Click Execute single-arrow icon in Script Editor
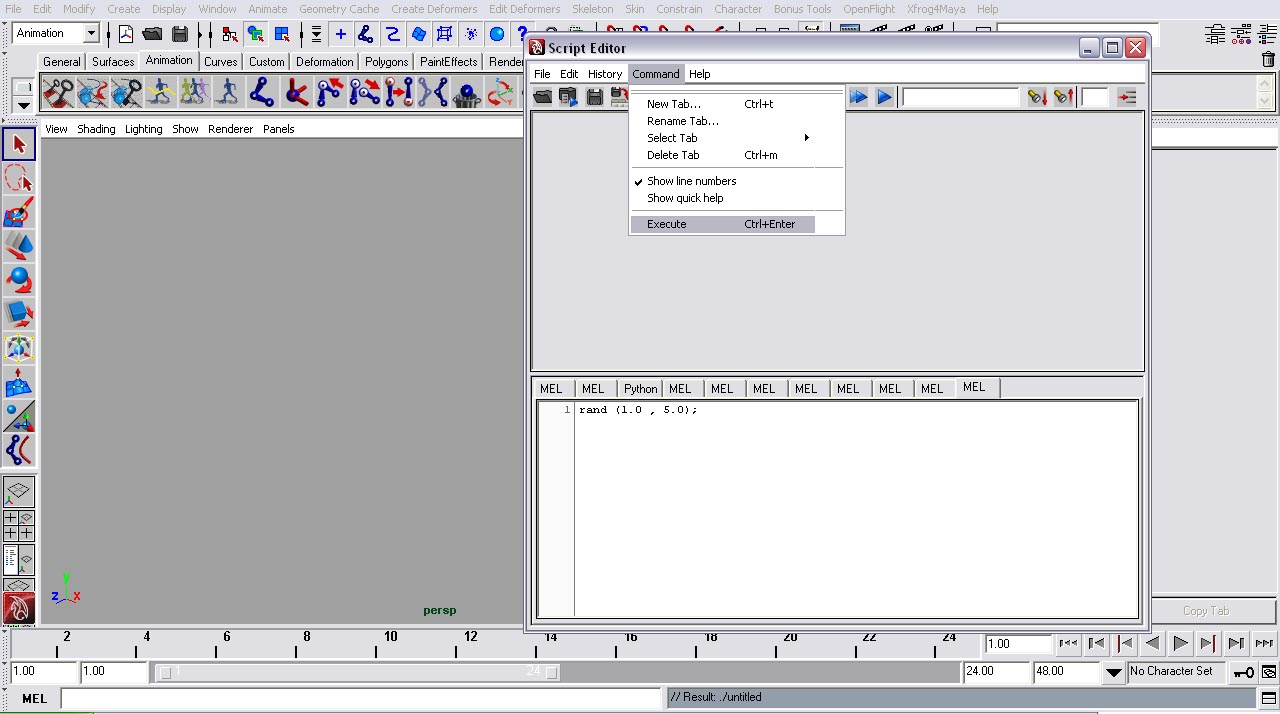This screenshot has height=714, width=1280. coord(884,97)
